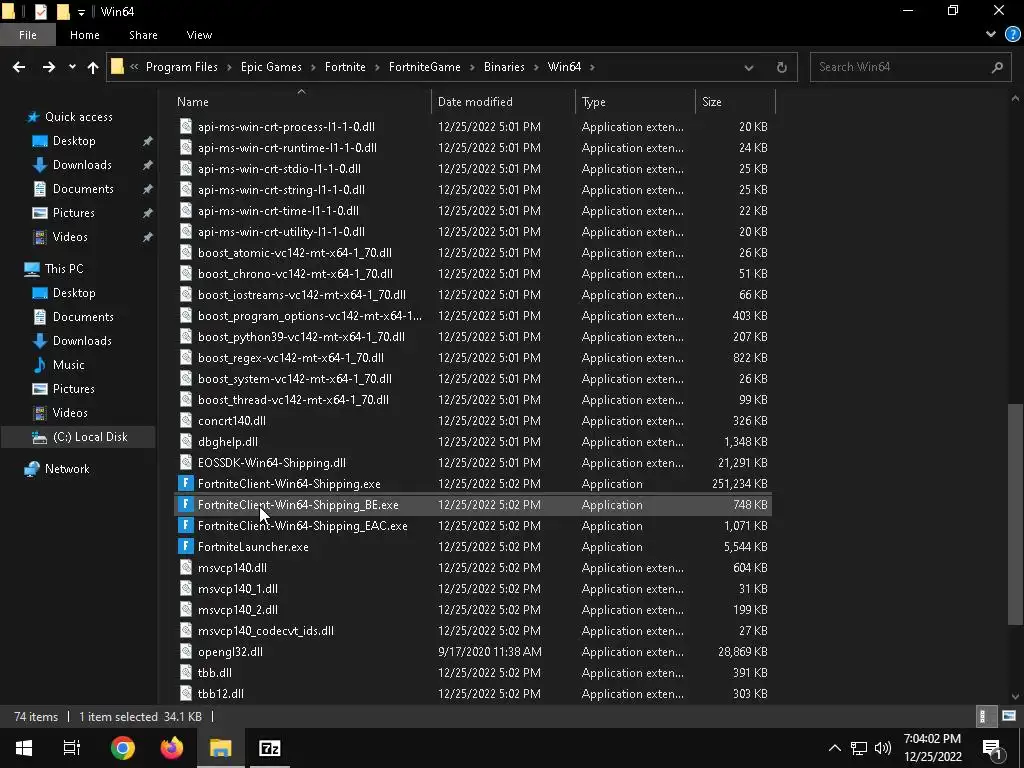Open the File menu
The height and width of the screenshot is (768, 1024).
[x=27, y=35]
